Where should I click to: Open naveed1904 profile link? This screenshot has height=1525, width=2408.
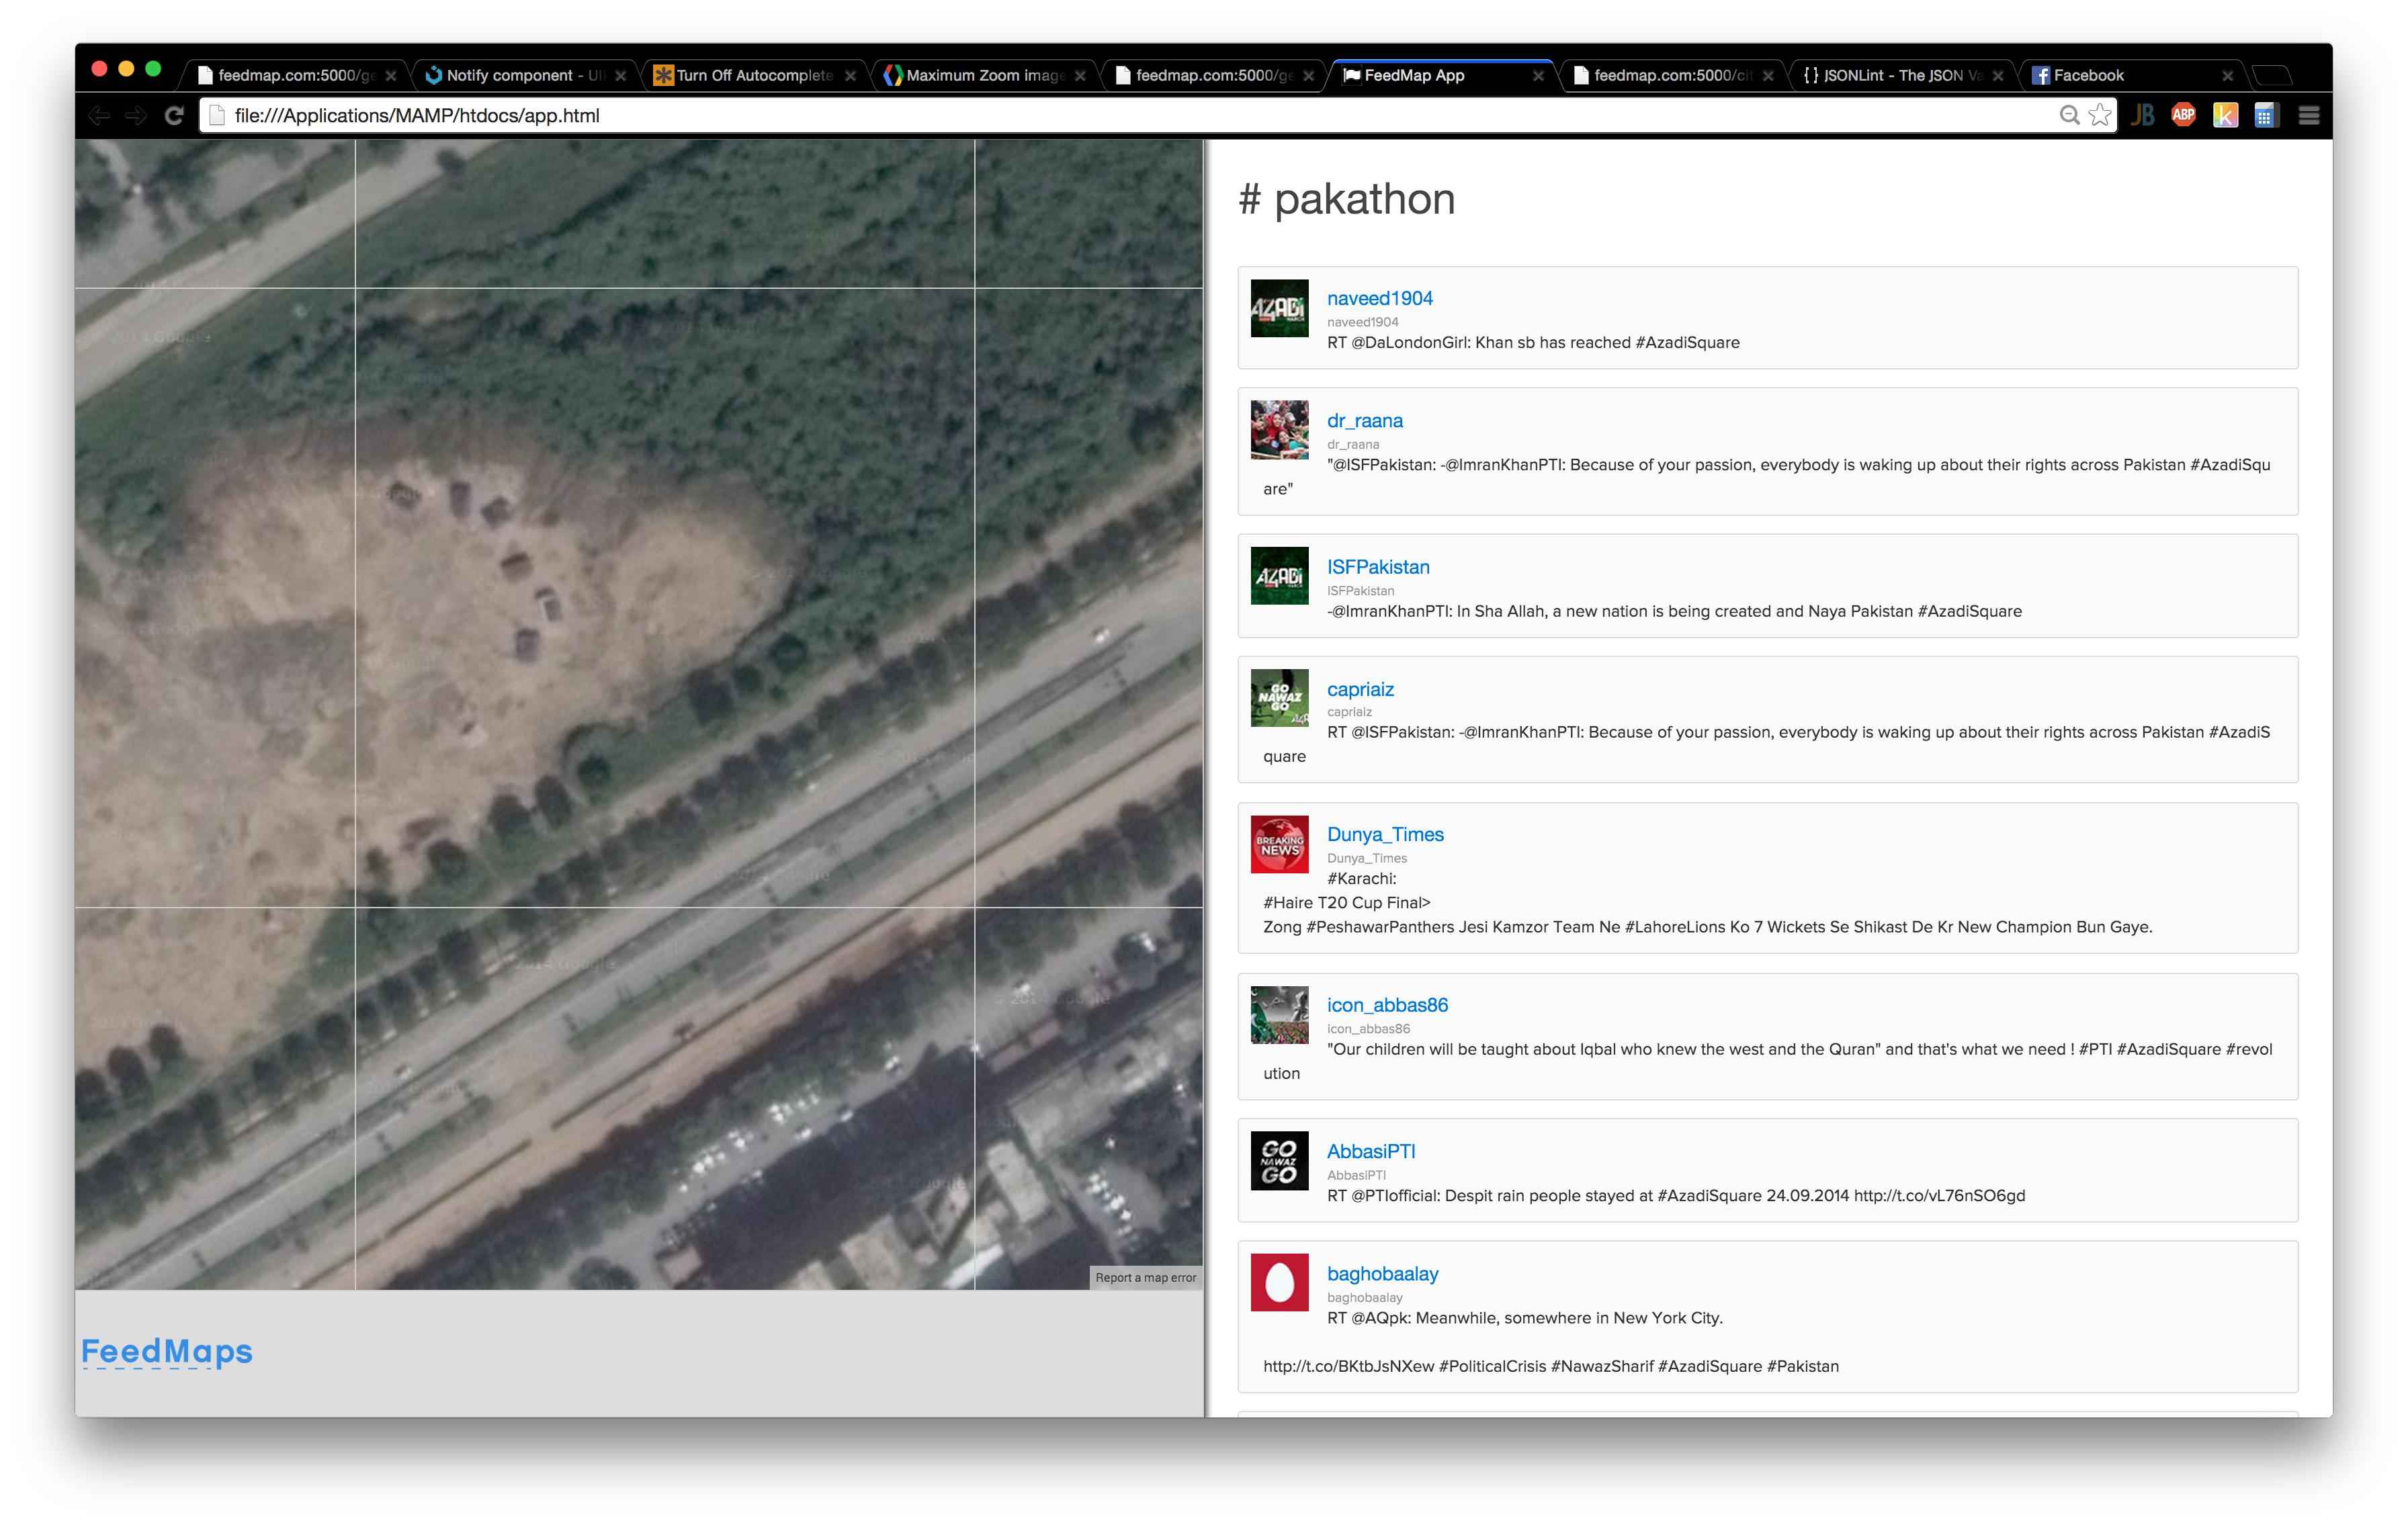point(1379,298)
